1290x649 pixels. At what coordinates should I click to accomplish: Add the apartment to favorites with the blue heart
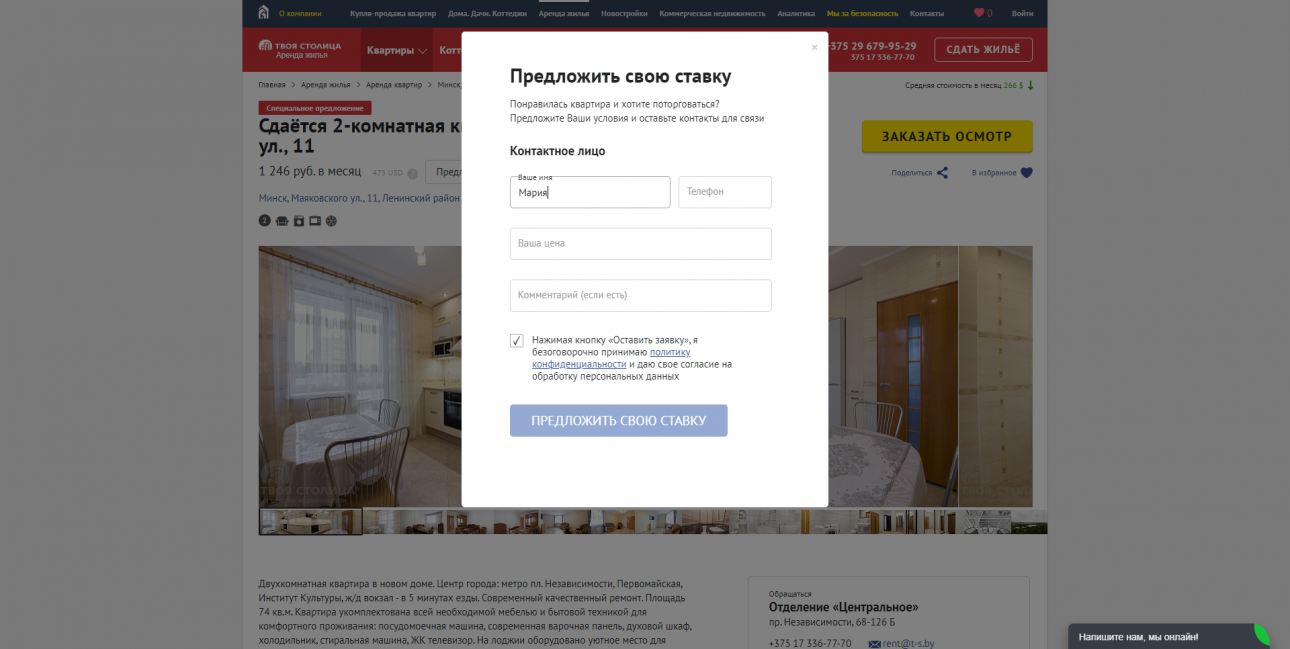pyautogui.click(x=1026, y=173)
